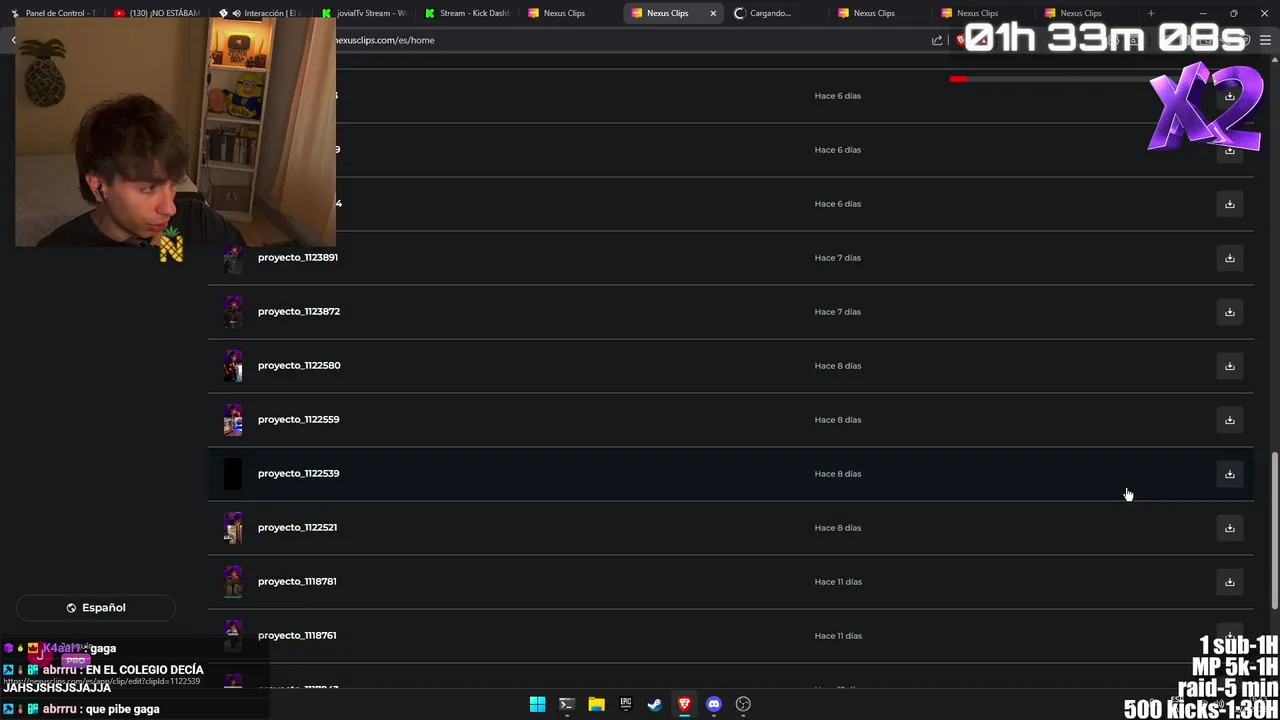The image size is (1280, 720).
Task: Switch to the jovialTv Stream tab
Action: [x=364, y=13]
